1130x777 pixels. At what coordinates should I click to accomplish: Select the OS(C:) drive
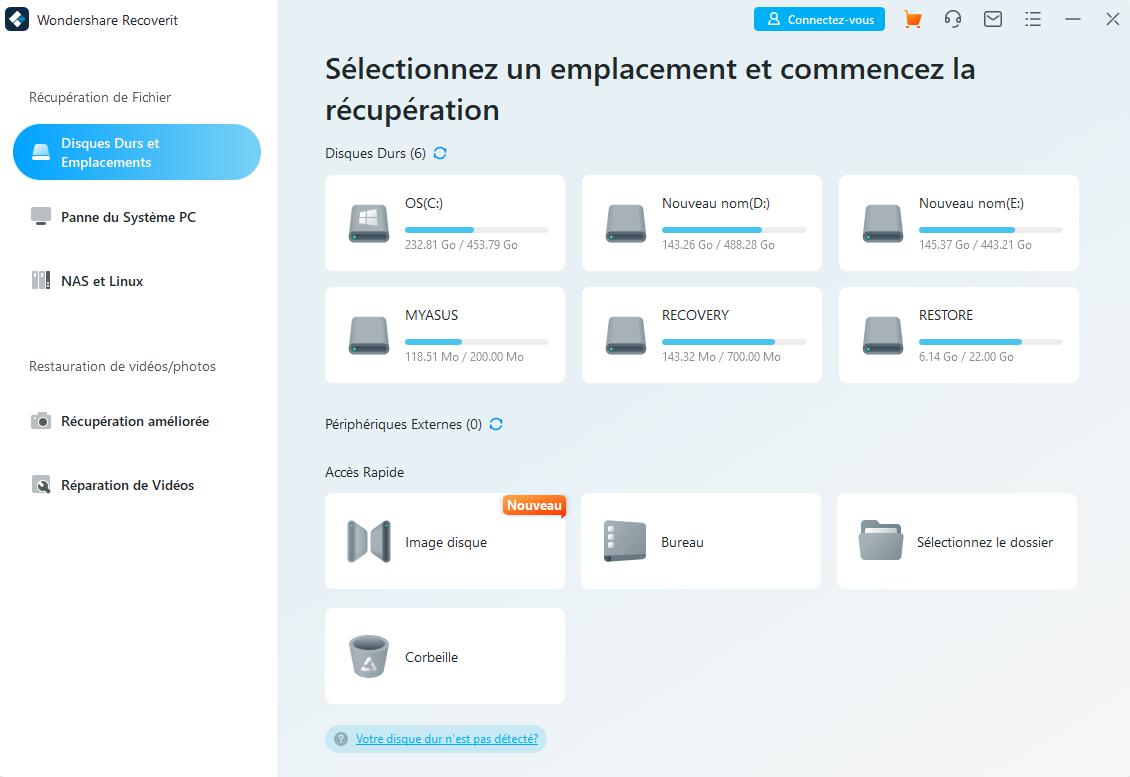coord(444,222)
